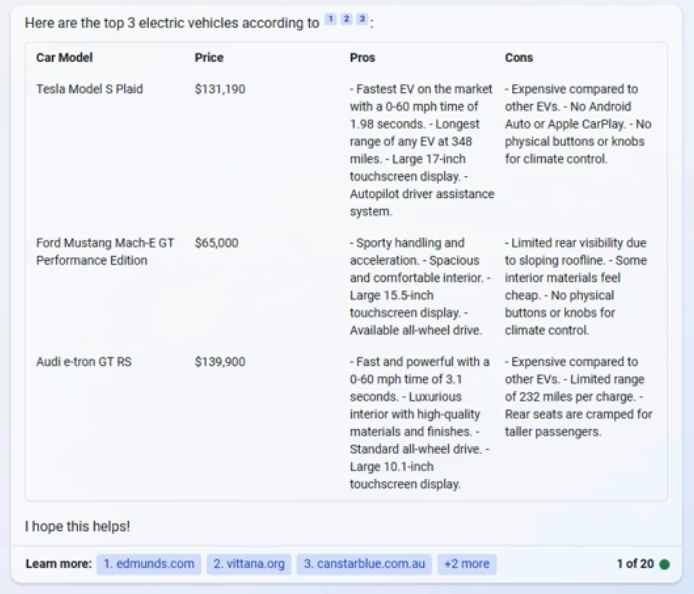Image resolution: width=694 pixels, height=594 pixels.
Task: Open the canstarblue.com.au source link
Action: click(x=364, y=564)
